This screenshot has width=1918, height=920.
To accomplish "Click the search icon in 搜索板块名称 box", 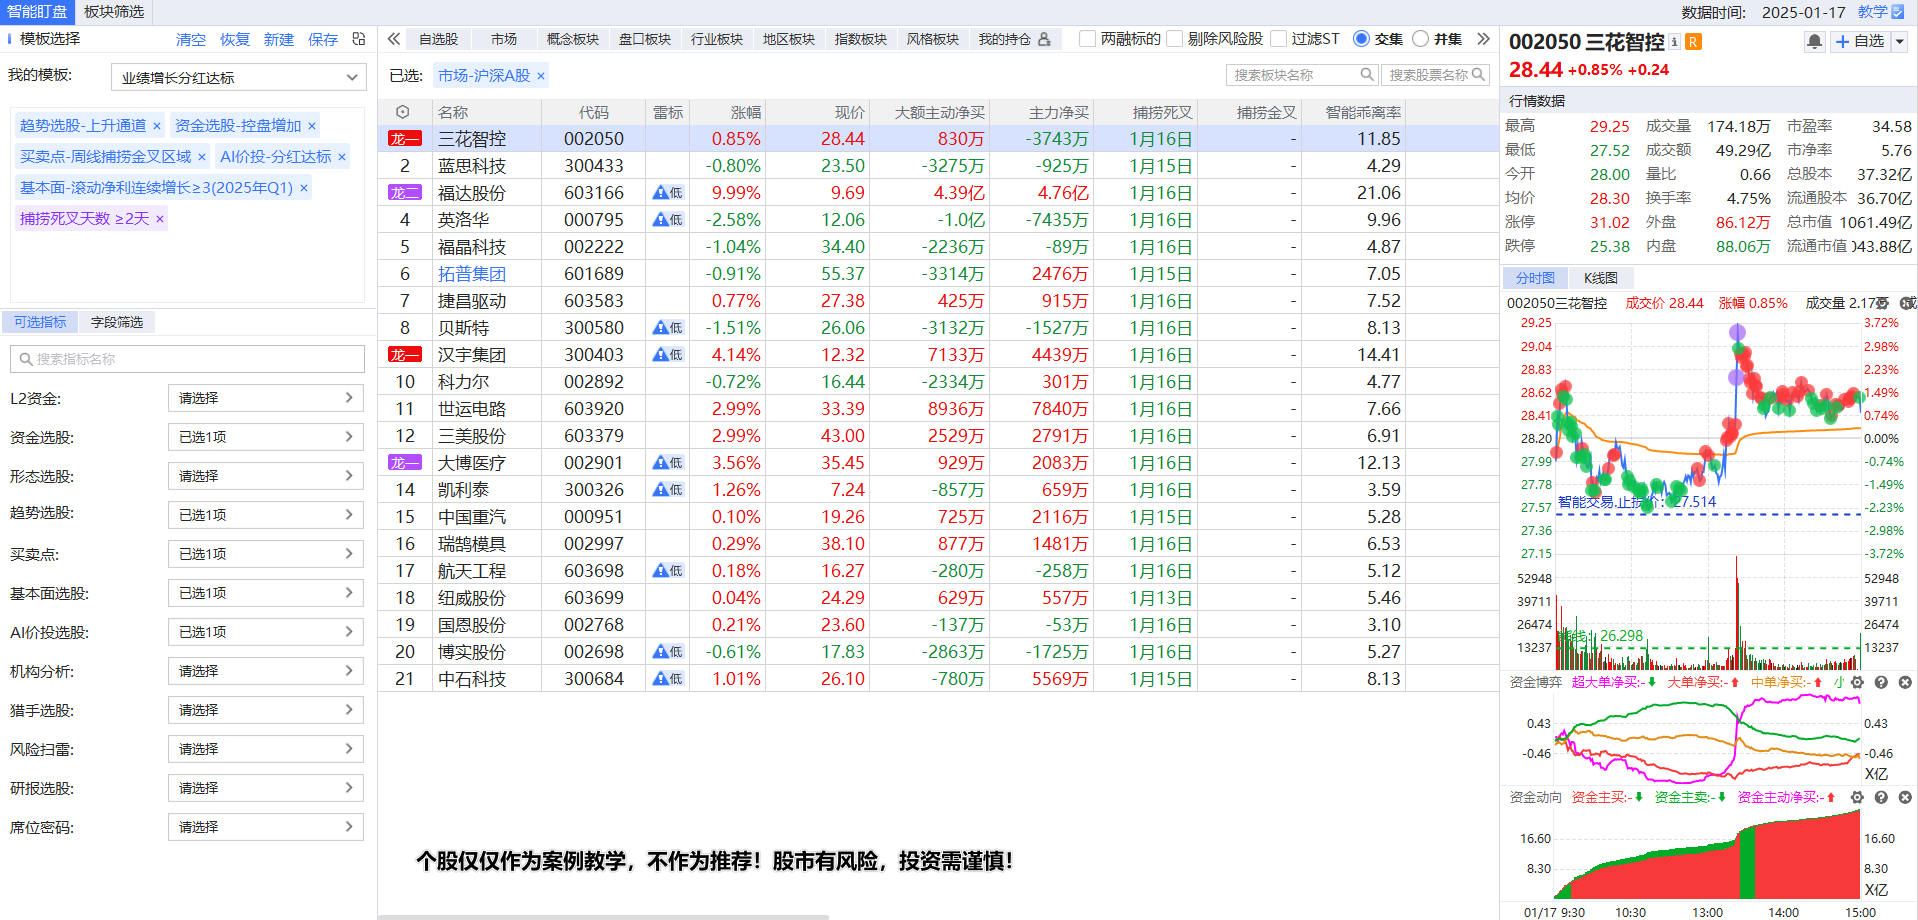I will point(1367,75).
